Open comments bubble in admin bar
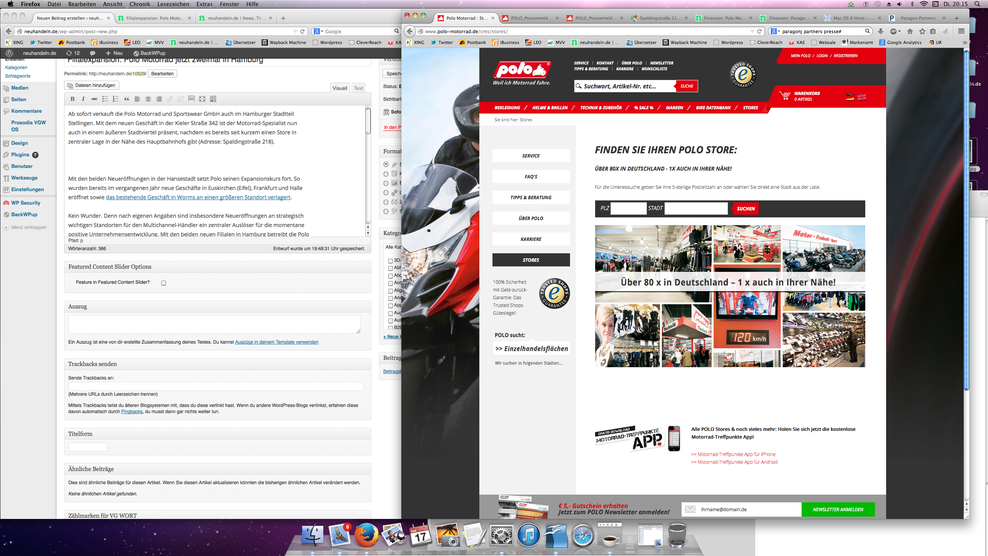This screenshot has height=556, width=988. (x=93, y=53)
